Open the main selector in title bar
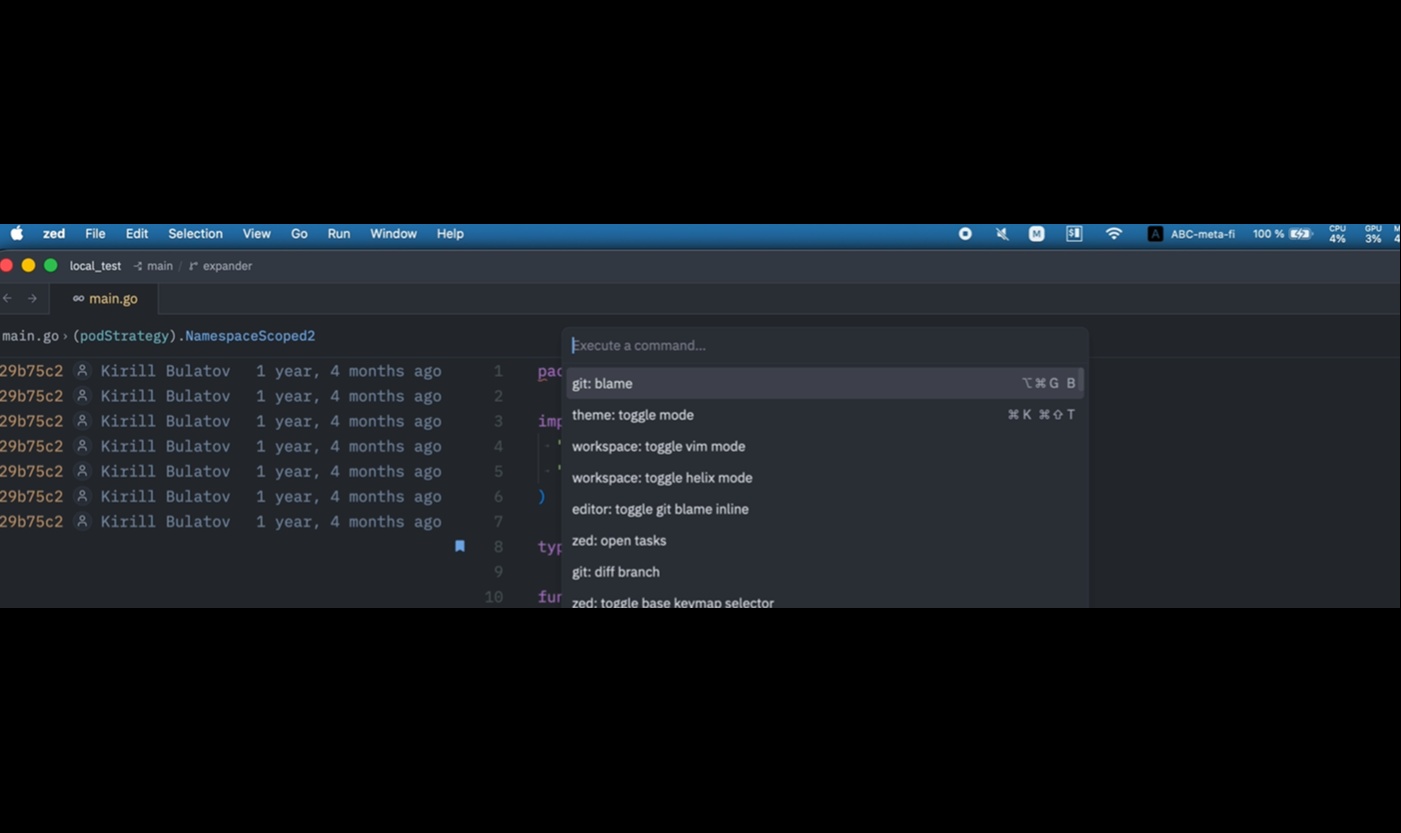This screenshot has width=1401, height=833. tap(153, 266)
